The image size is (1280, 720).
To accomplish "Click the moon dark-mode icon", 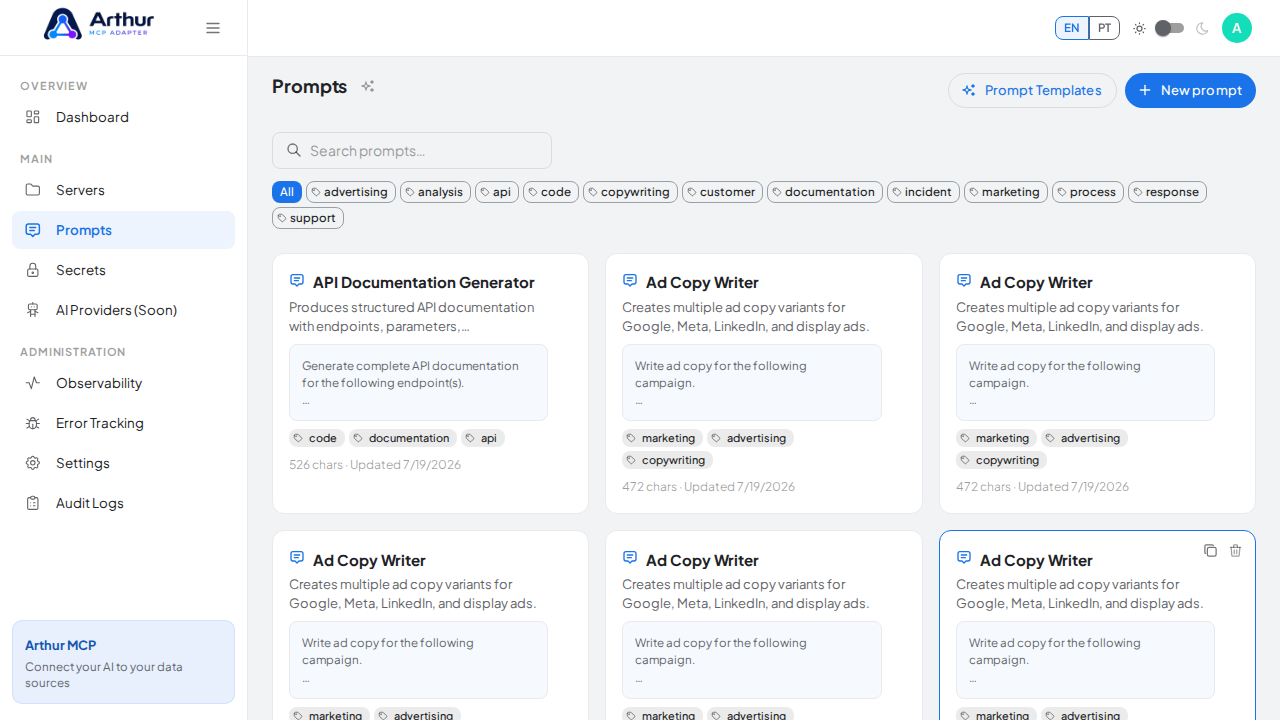I will point(1202,28).
